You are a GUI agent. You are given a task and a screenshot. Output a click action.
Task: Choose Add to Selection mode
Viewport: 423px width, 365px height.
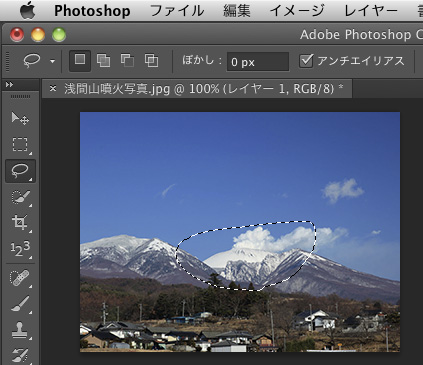(103, 61)
